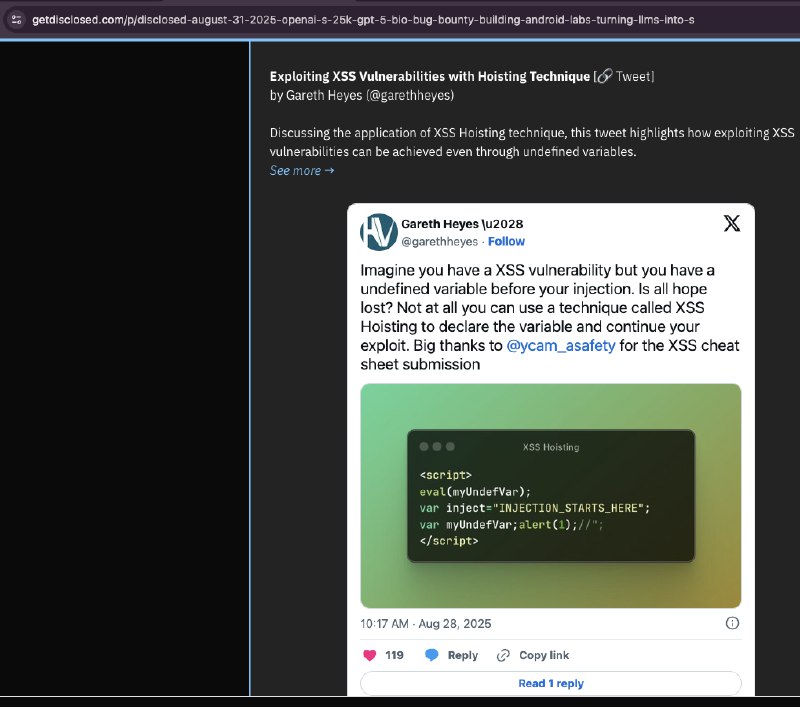Open Read 1 reply
800x707 pixels.
[x=550, y=682]
